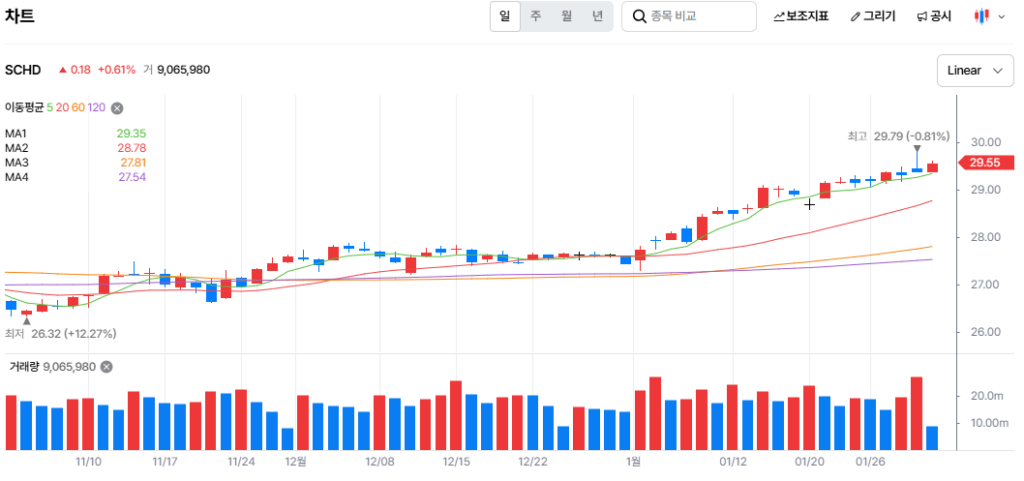Screen dimensions: 1024x481
Task: Switch to yearly 년 interval
Action: pyautogui.click(x=597, y=16)
